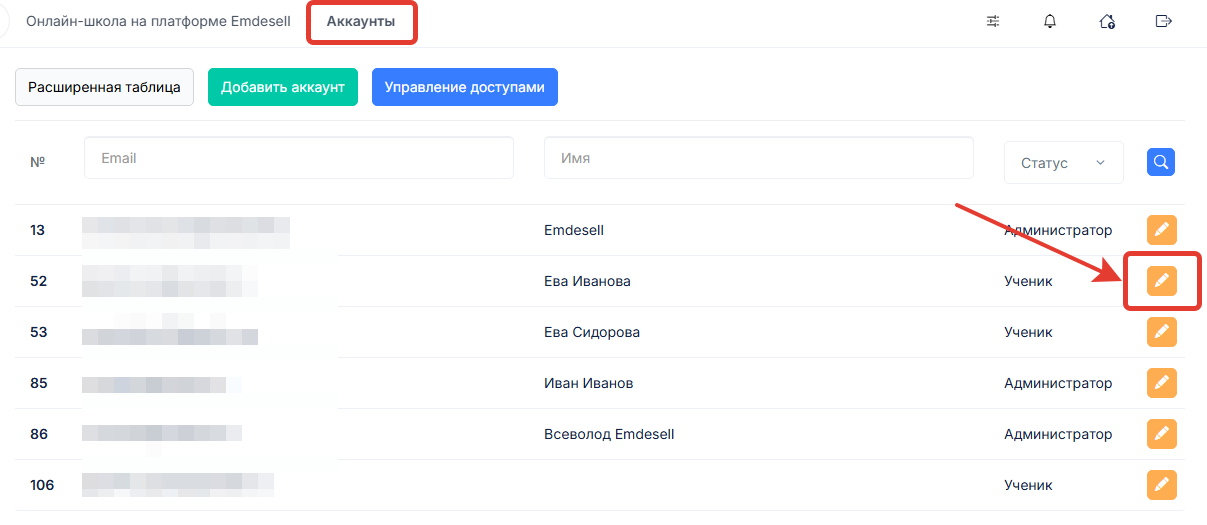The height and width of the screenshot is (525, 1207).
Task: Edit the Ева Иванова account
Action: point(1161,281)
